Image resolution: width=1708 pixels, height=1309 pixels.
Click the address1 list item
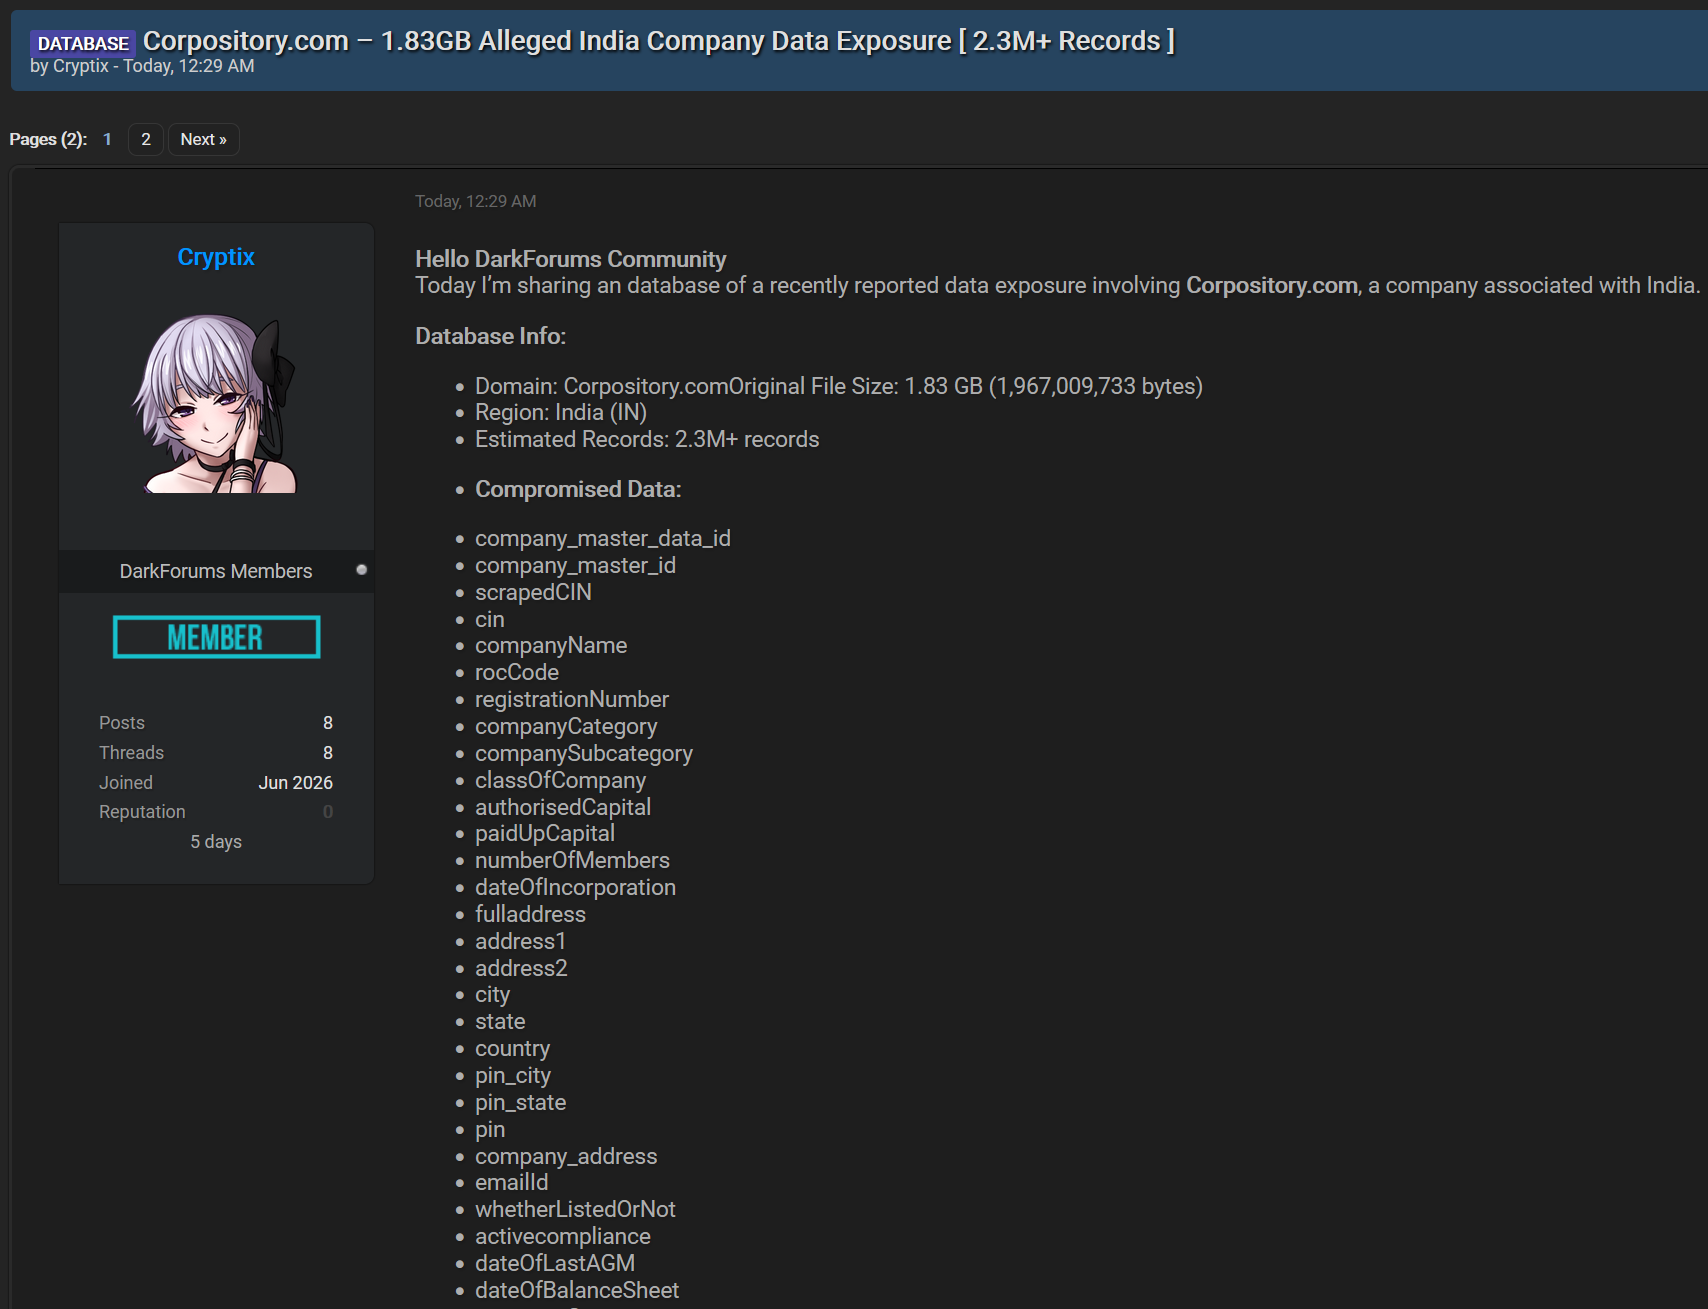click(x=521, y=942)
